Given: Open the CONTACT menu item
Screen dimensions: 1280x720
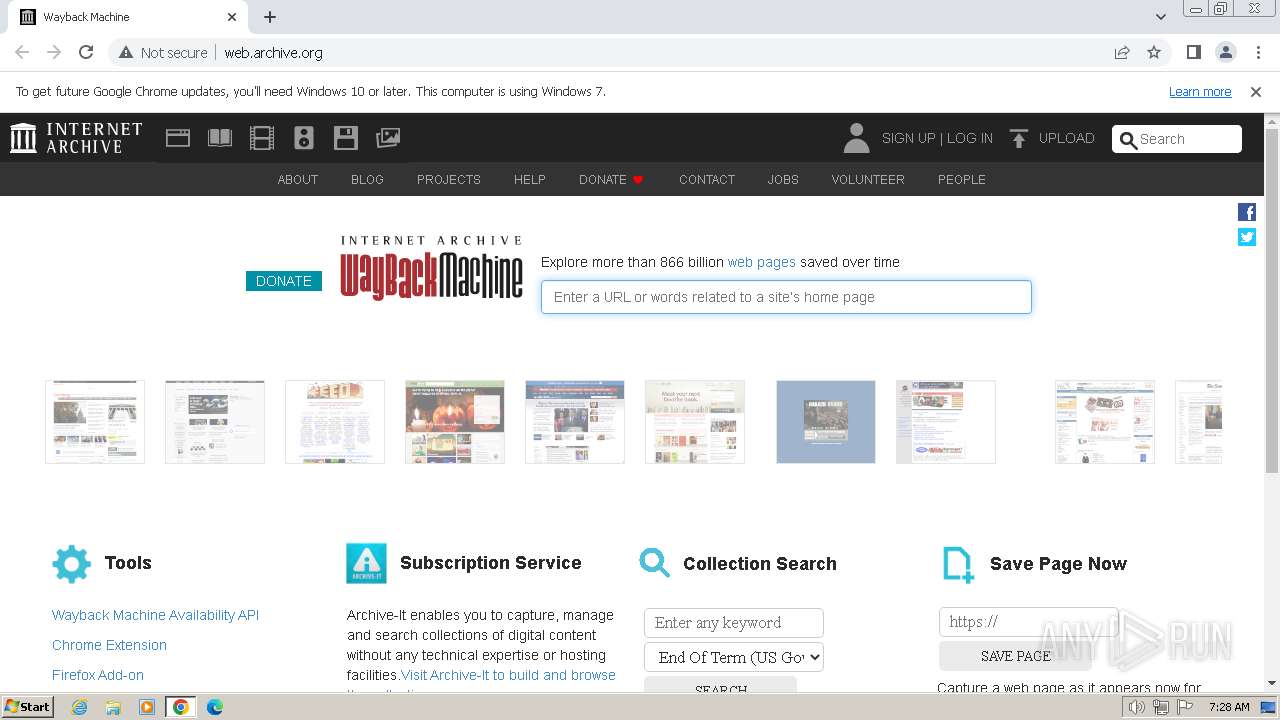Looking at the screenshot, I should click(707, 180).
